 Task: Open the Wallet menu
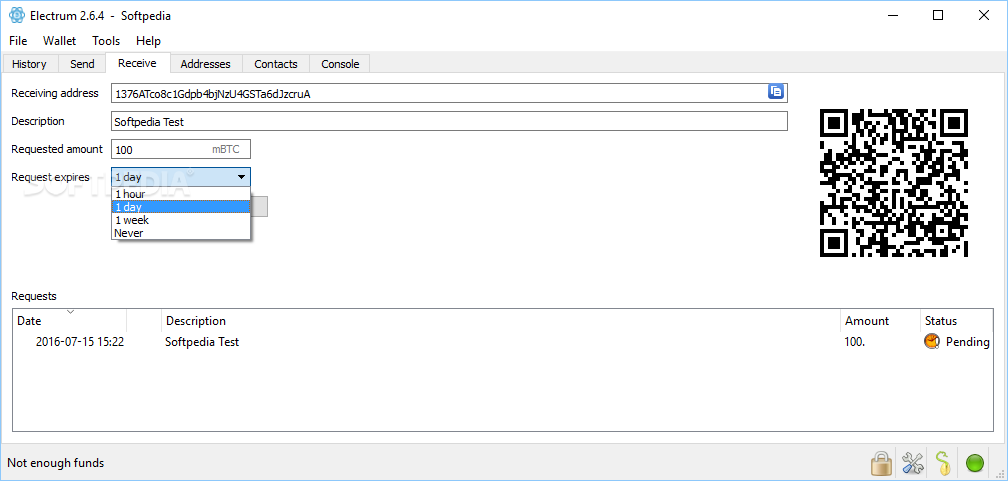(60, 41)
